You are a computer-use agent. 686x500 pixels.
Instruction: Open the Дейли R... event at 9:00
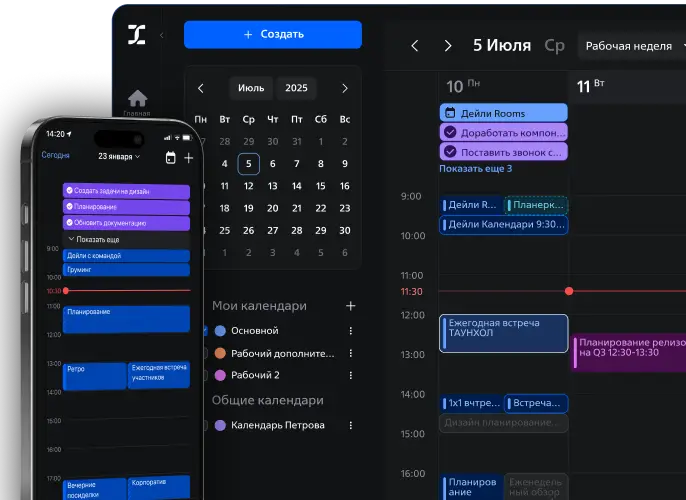471,205
